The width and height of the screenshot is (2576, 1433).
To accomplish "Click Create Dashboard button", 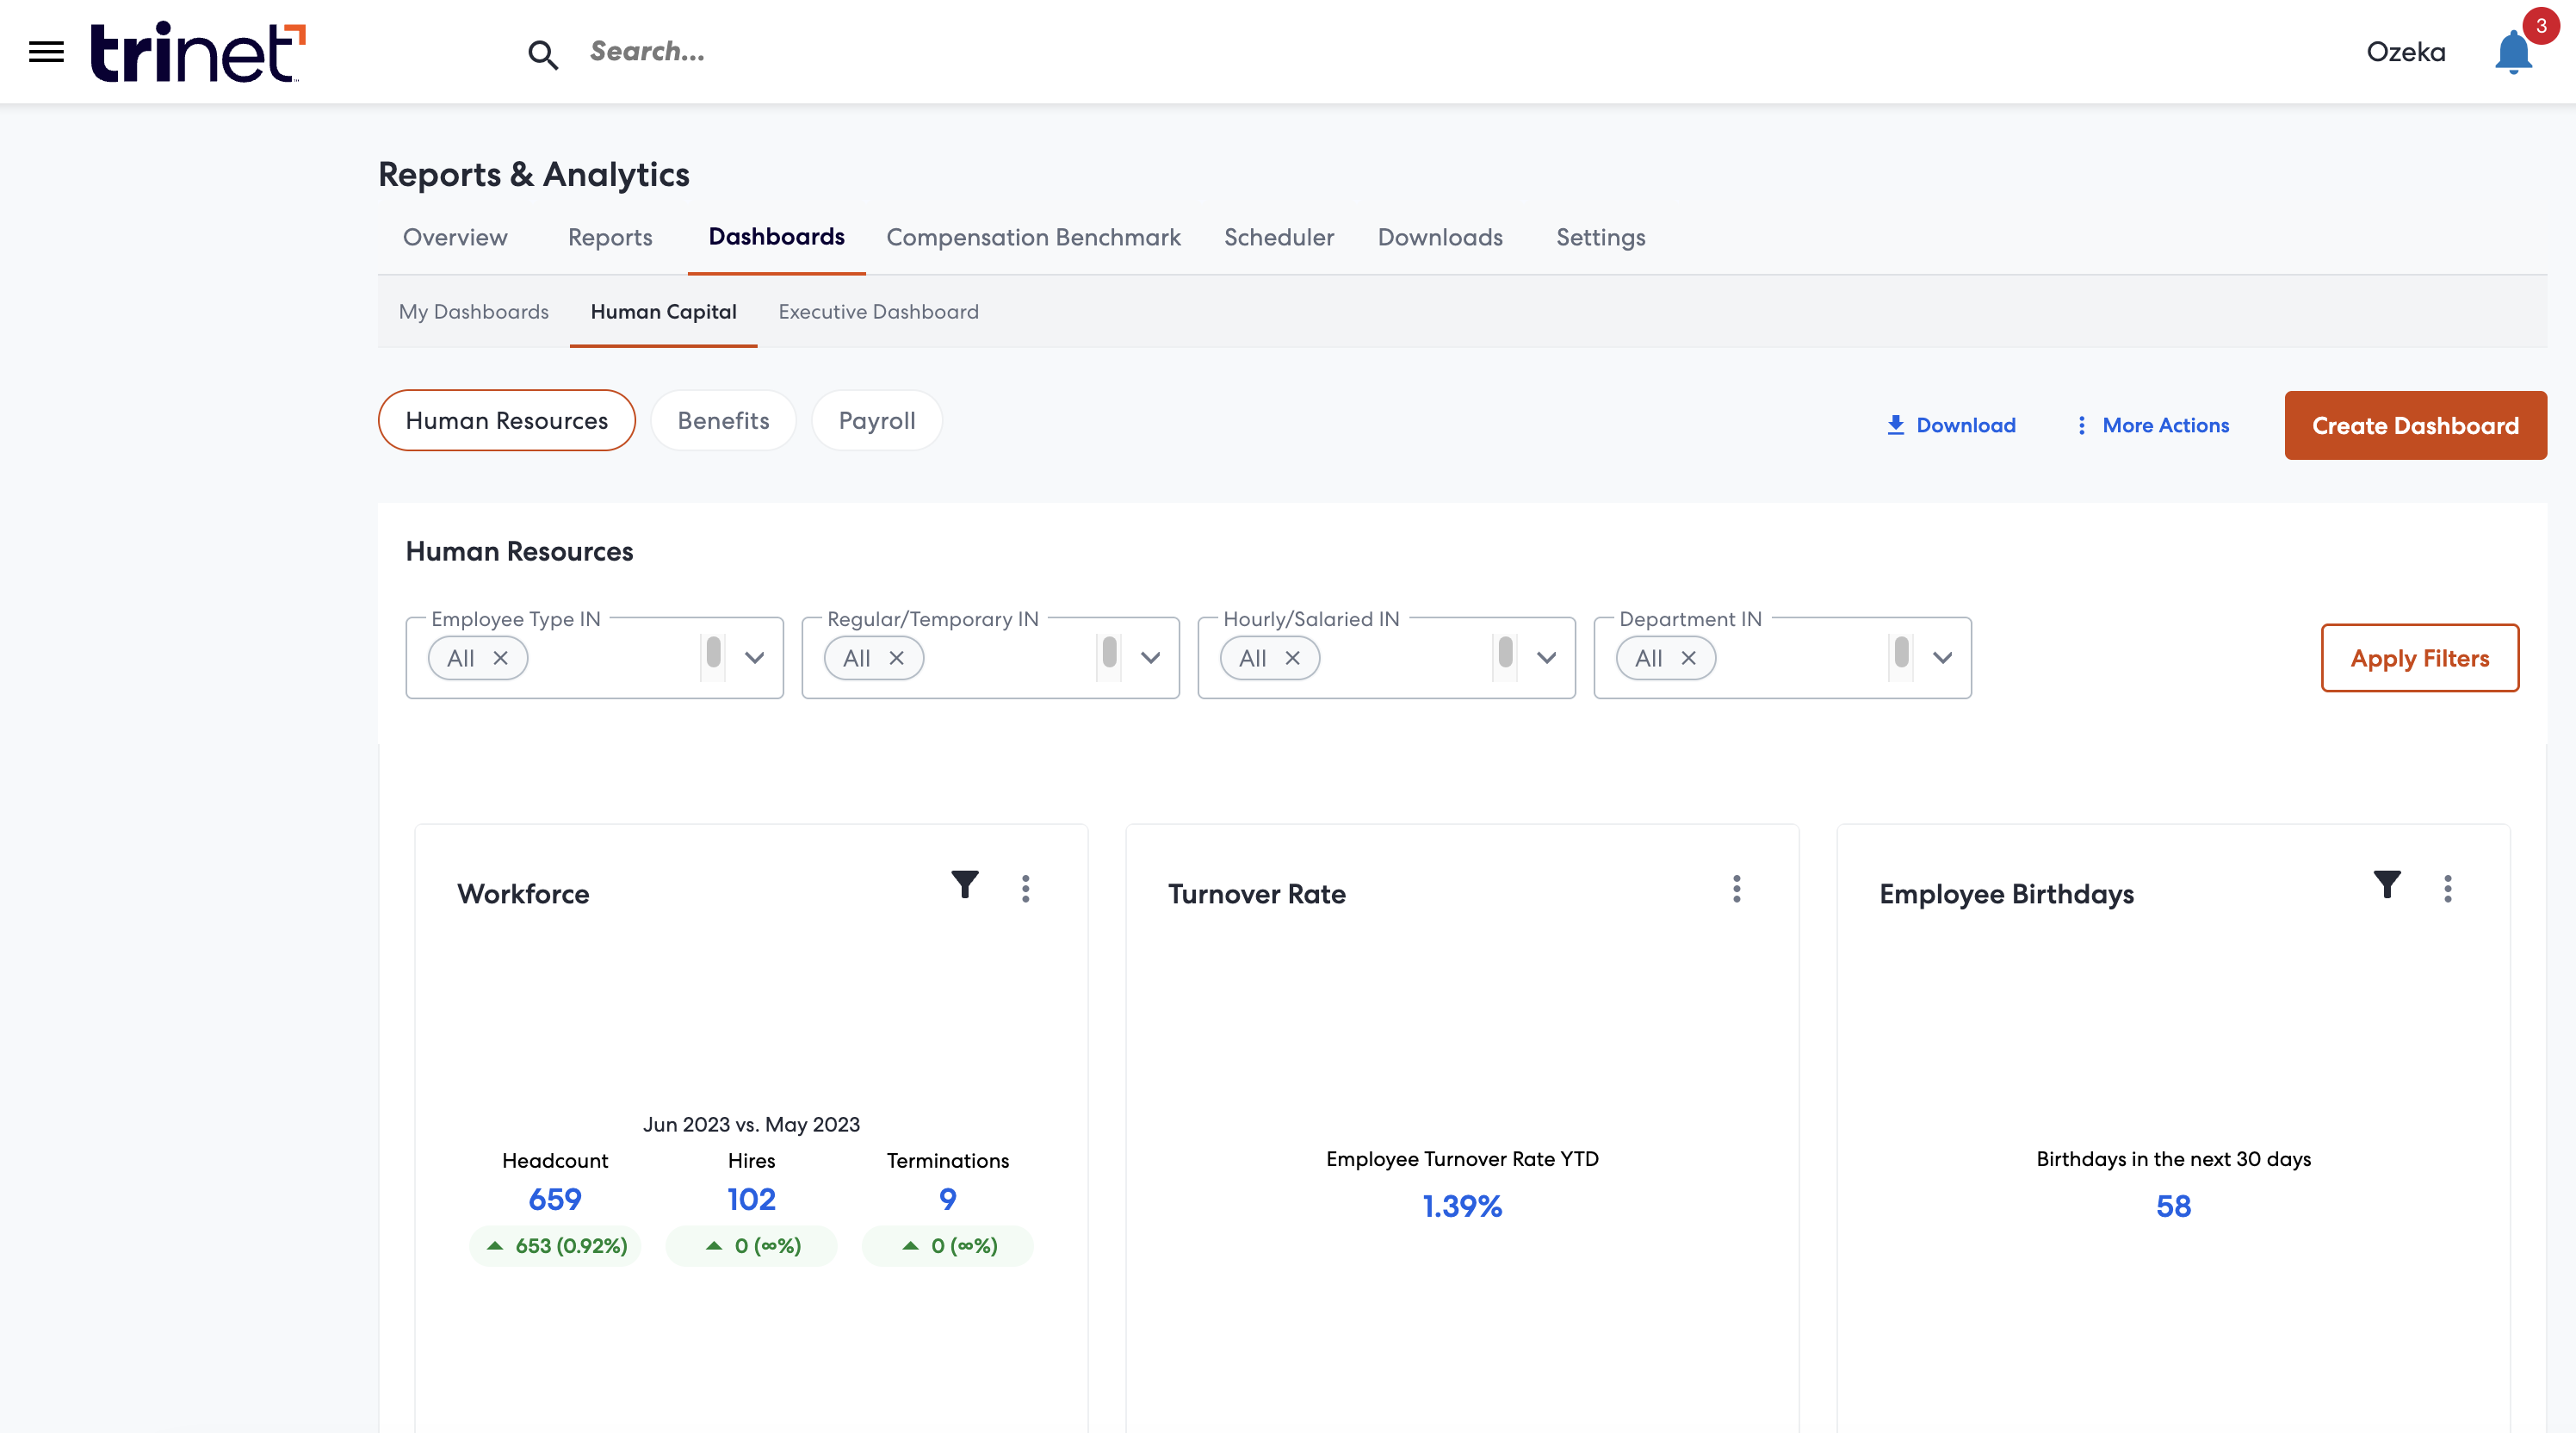I will point(2415,426).
